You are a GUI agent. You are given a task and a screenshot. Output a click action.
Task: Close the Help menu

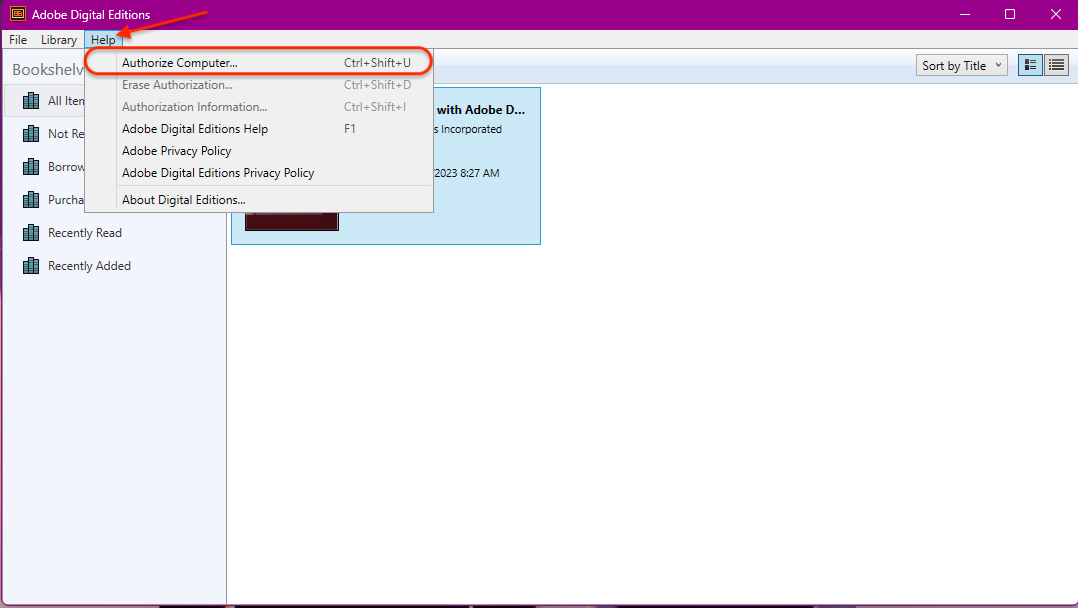coord(103,40)
